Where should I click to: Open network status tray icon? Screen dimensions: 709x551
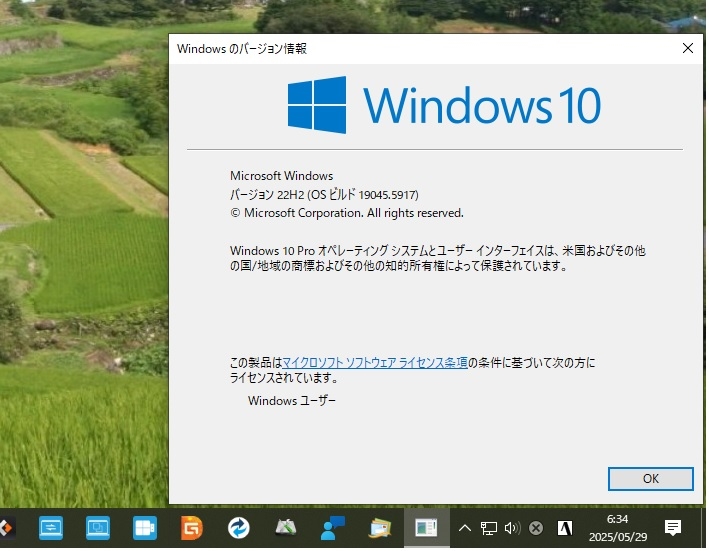[x=490, y=530]
